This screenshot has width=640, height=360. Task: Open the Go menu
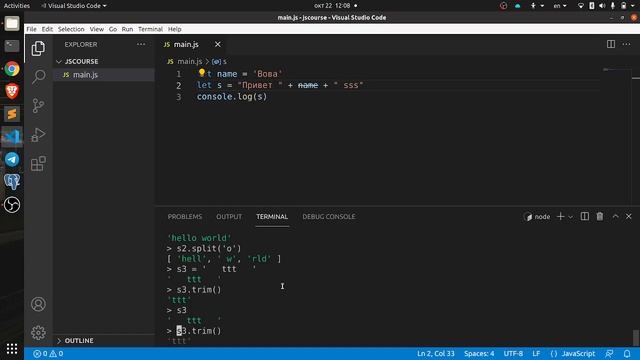click(113, 29)
